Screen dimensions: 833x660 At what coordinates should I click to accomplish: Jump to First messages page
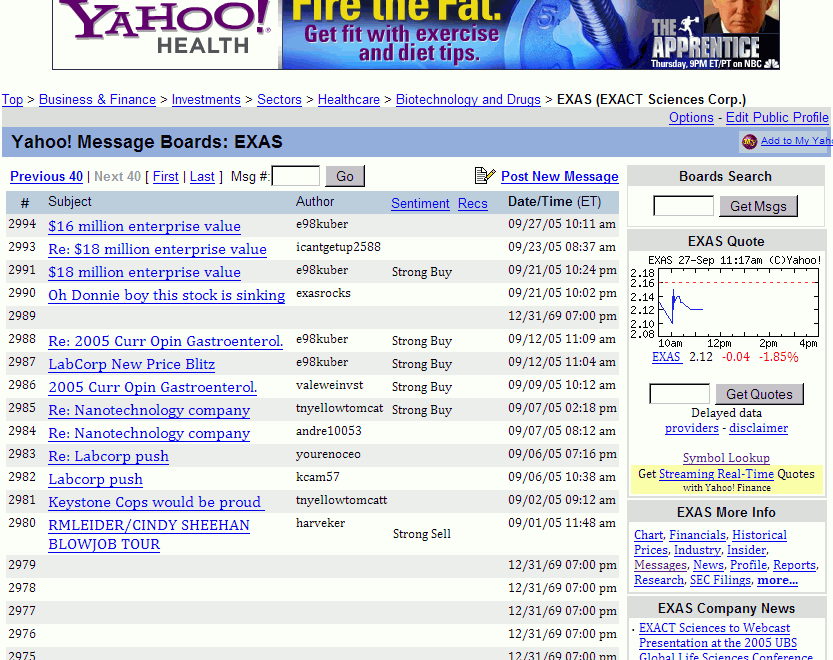pyautogui.click(x=166, y=176)
